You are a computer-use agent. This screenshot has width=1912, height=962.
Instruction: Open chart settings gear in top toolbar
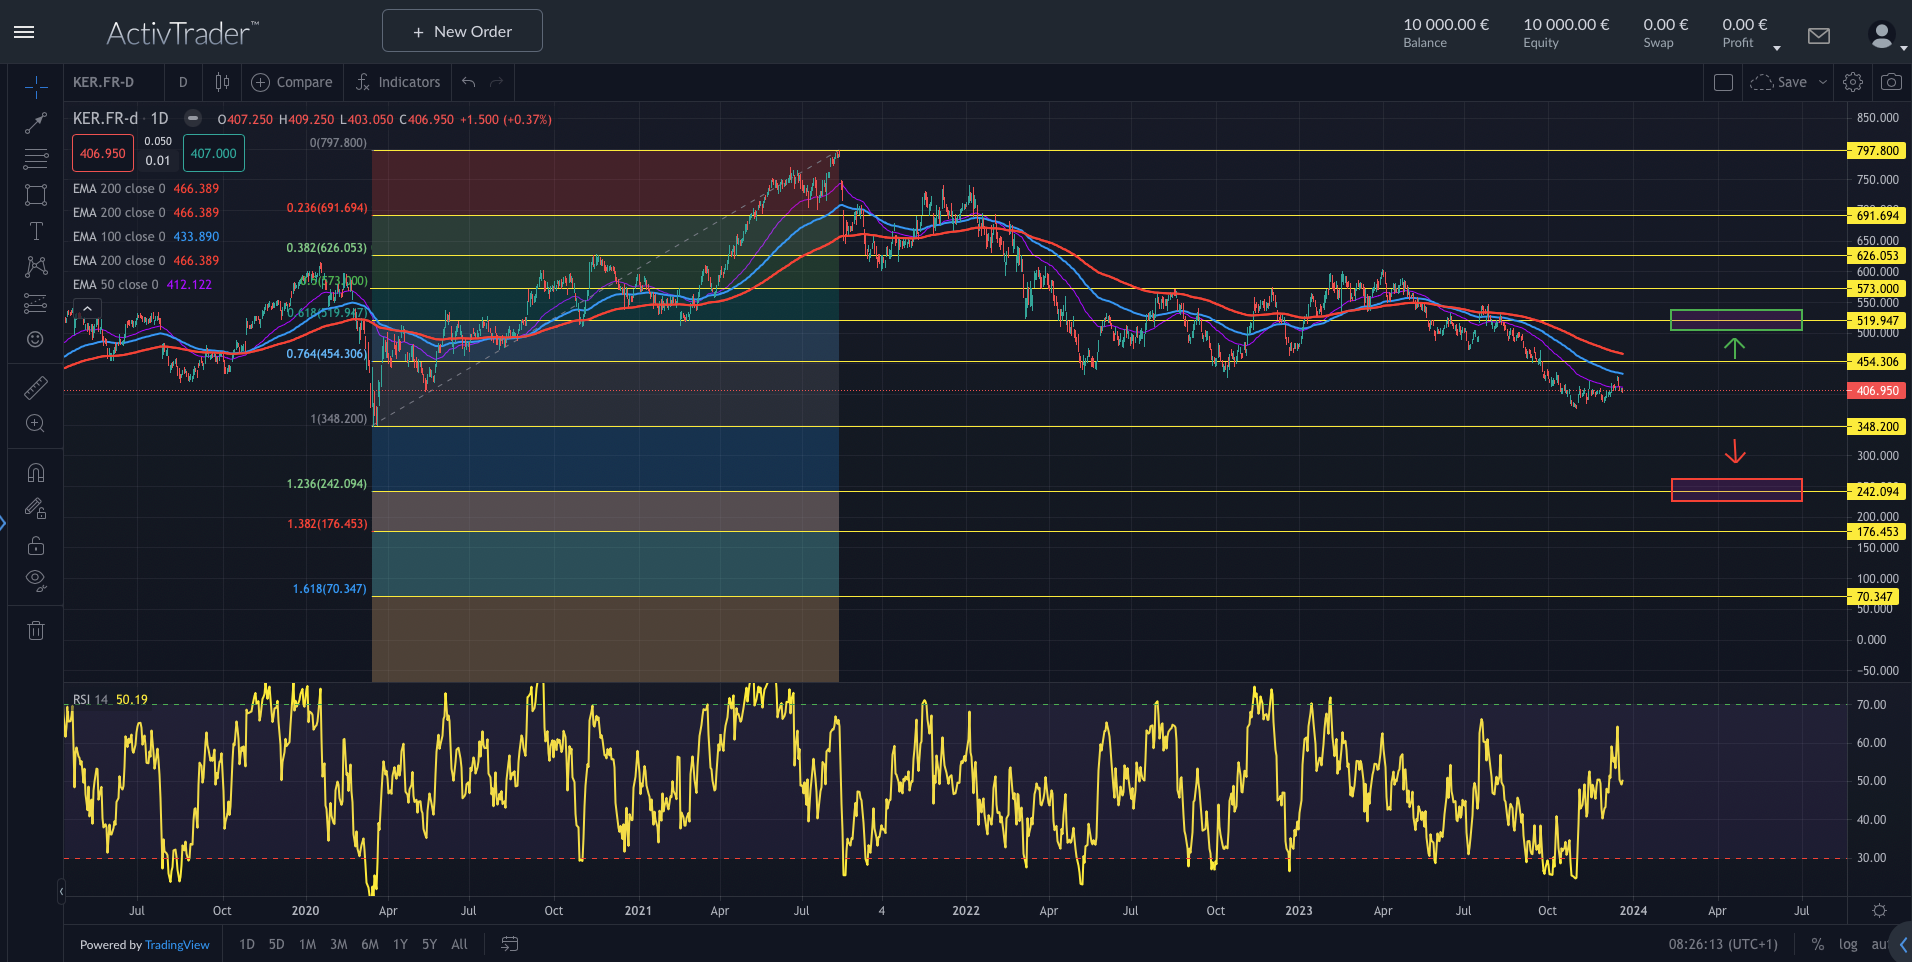click(x=1853, y=82)
